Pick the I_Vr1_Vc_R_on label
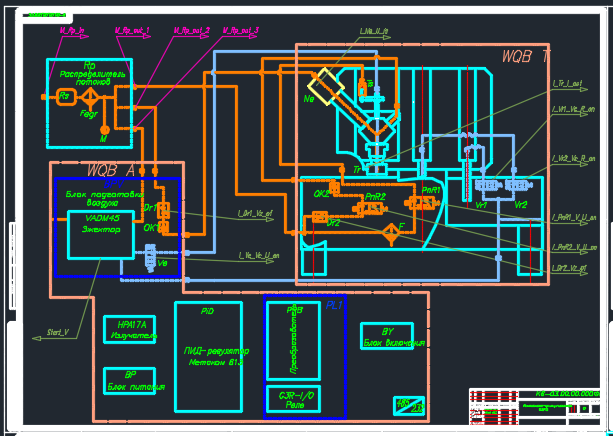This screenshot has width=613, height=436. pyautogui.click(x=574, y=109)
